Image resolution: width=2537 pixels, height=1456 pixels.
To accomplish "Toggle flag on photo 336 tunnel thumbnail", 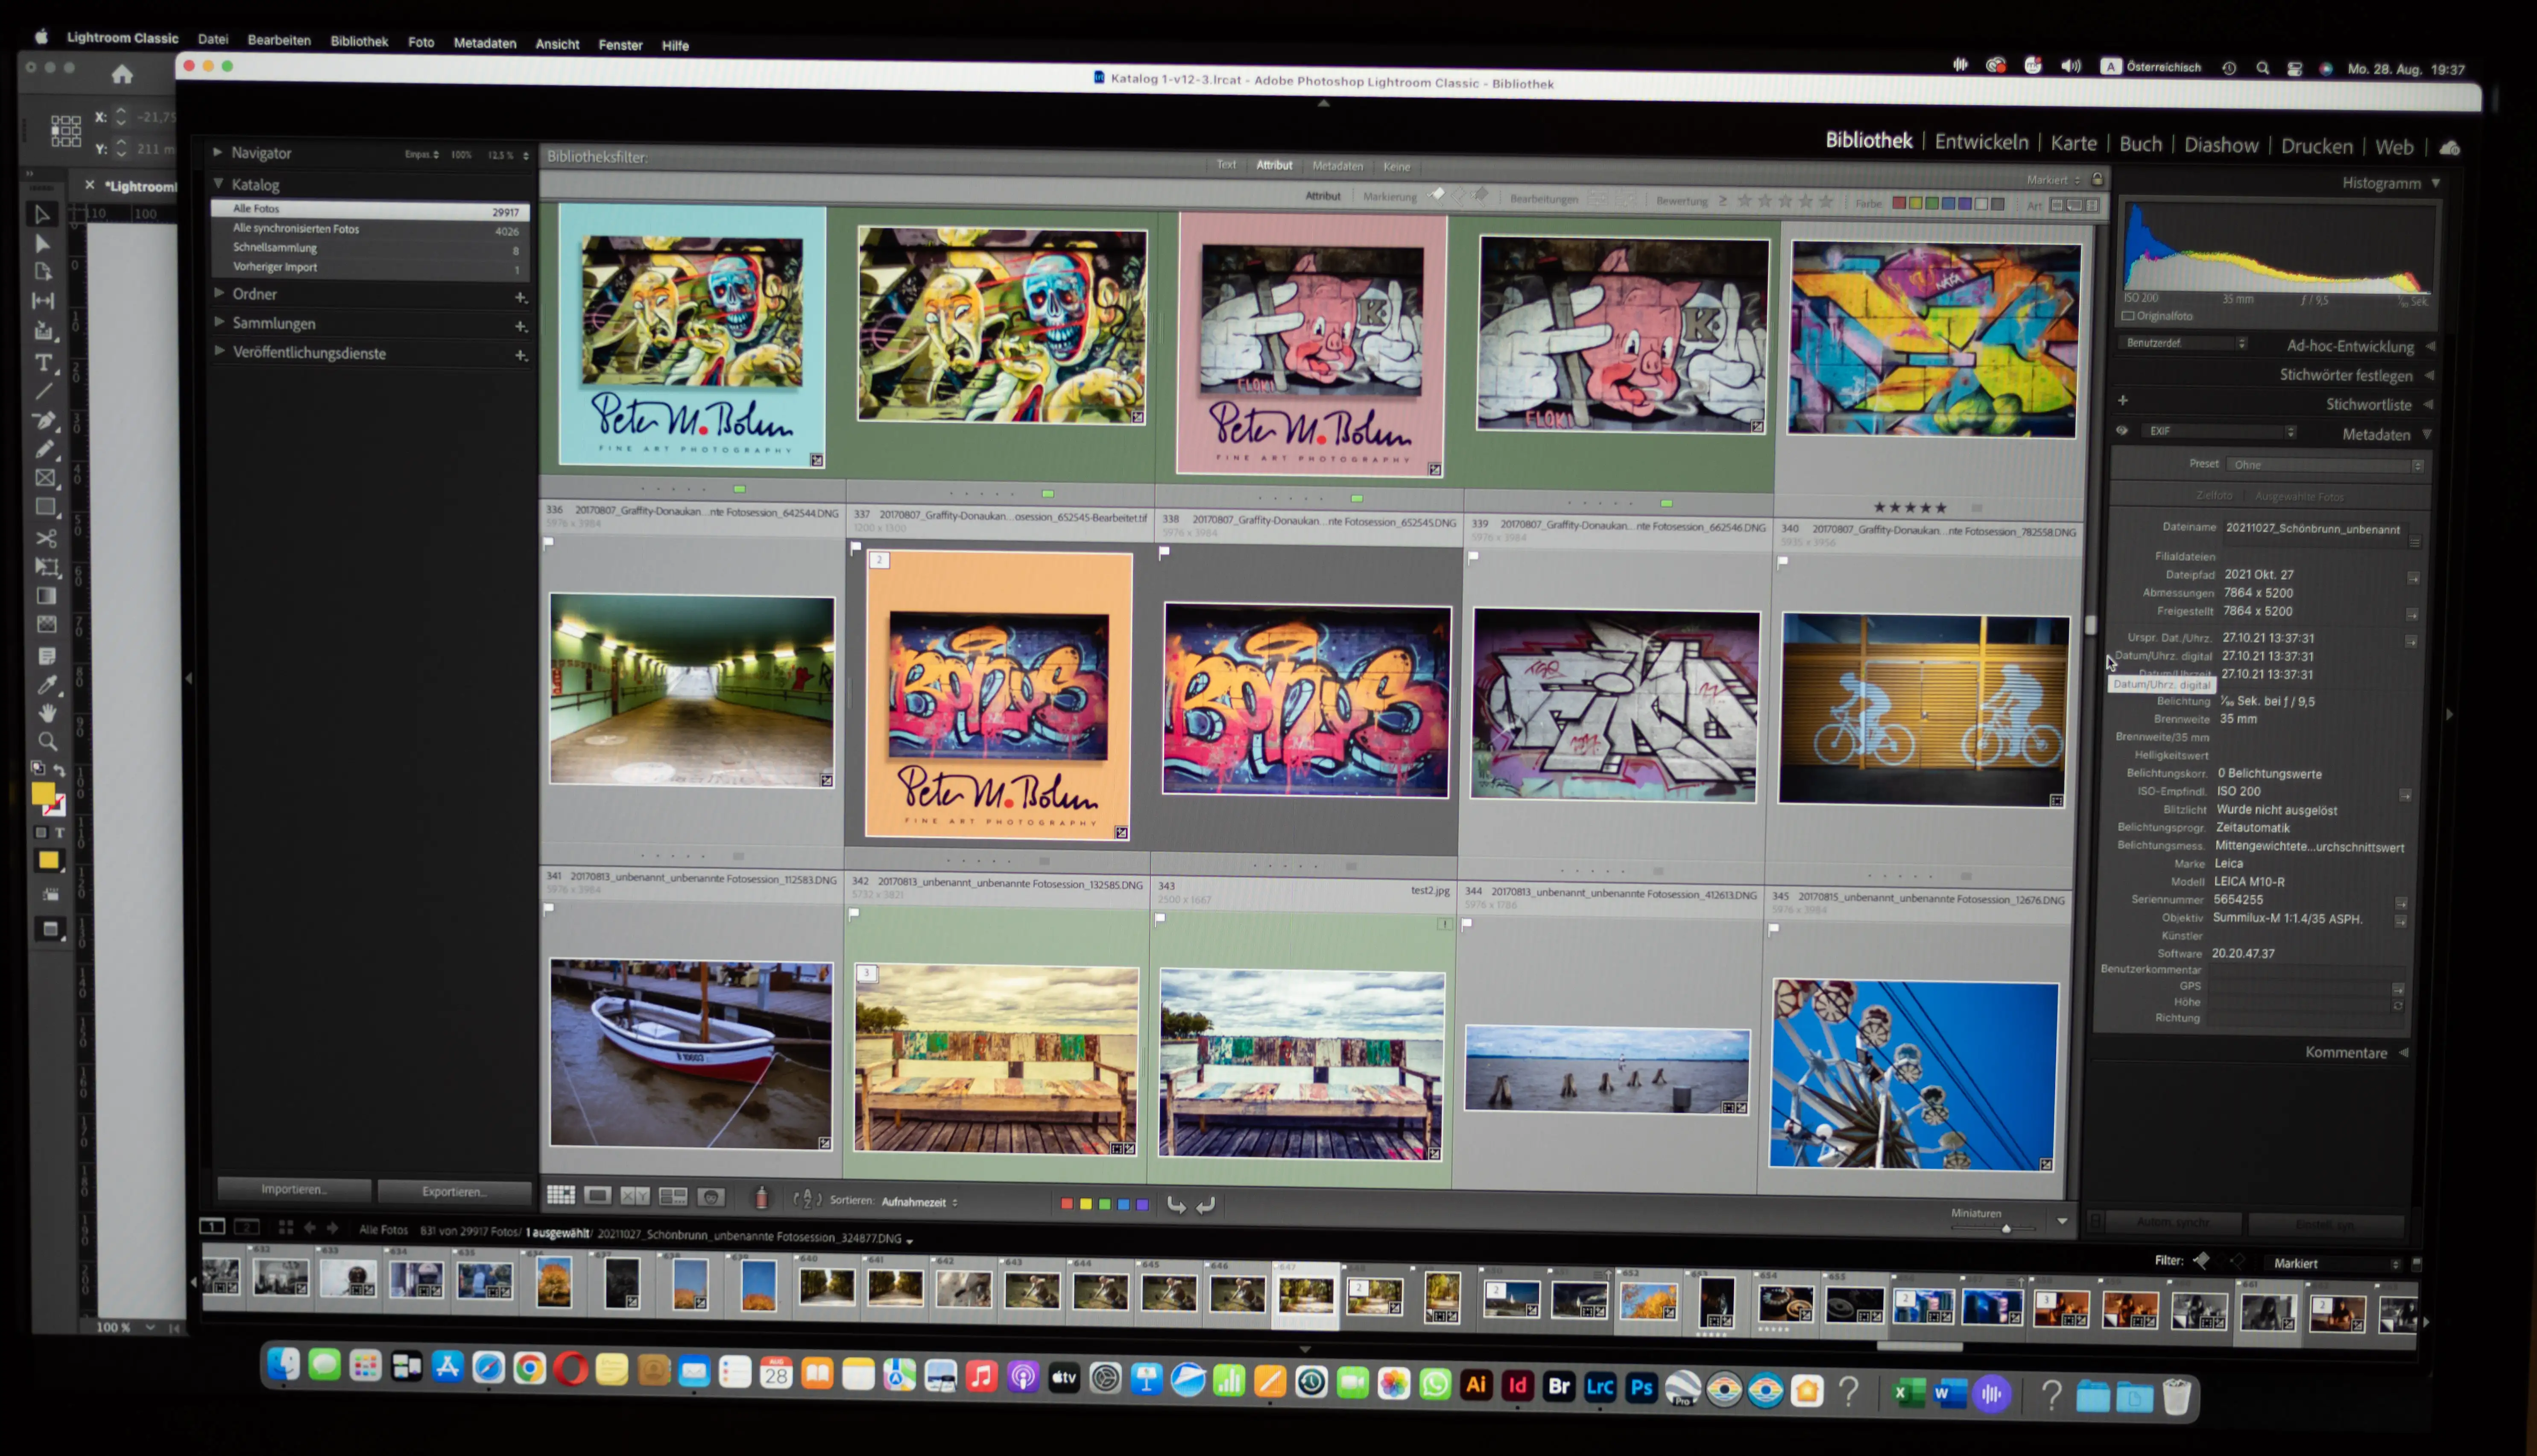I will 548,543.
